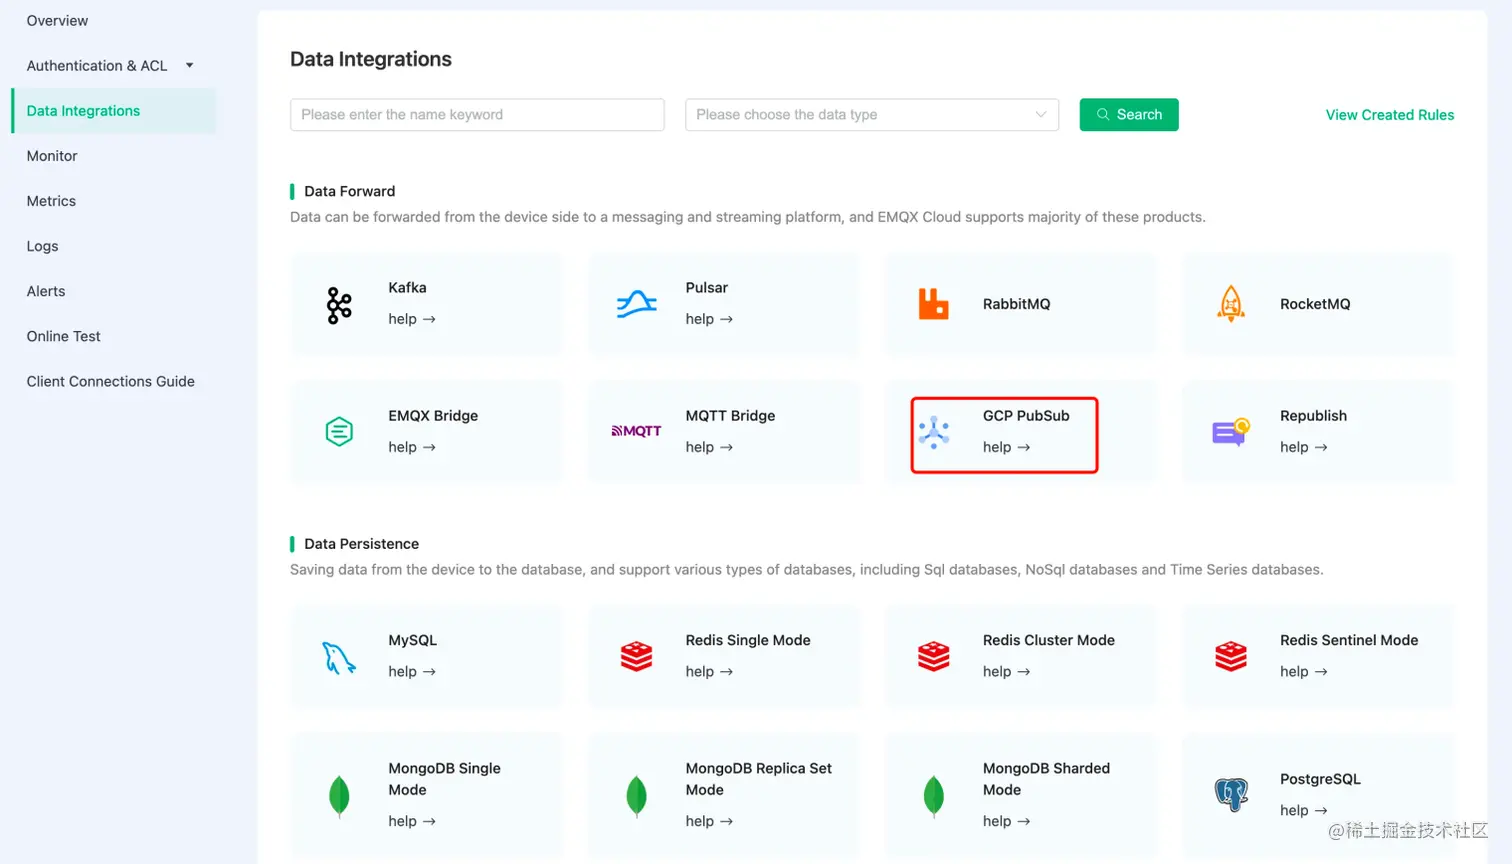Focus the name keyword input field
The width and height of the screenshot is (1512, 864).
point(477,115)
